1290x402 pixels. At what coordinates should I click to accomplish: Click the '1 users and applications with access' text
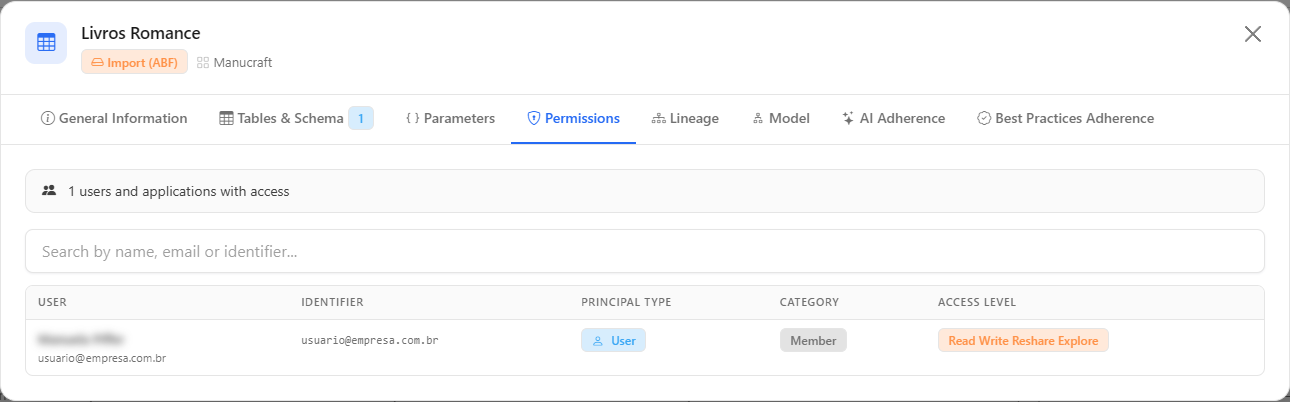pyautogui.click(x=179, y=191)
